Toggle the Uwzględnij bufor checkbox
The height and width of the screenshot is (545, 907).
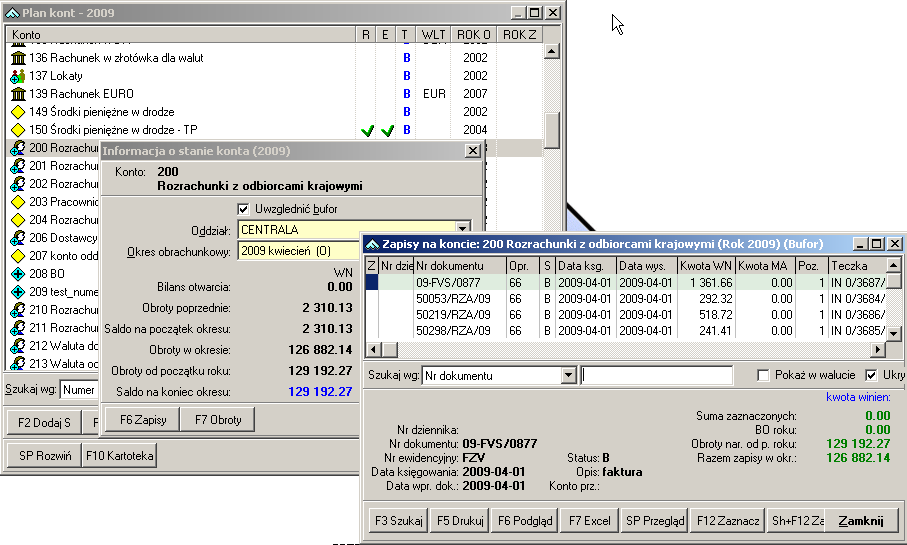pos(244,208)
